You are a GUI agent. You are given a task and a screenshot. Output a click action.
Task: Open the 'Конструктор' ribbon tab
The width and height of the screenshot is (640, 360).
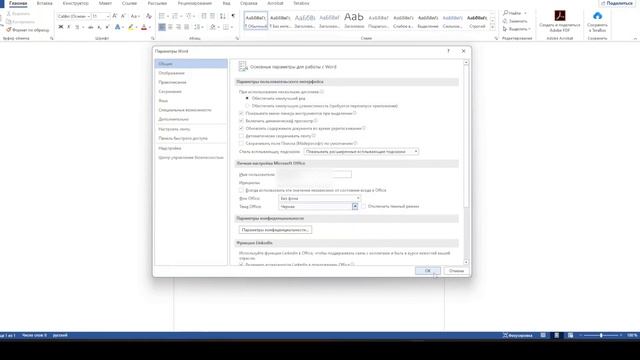tap(76, 3)
